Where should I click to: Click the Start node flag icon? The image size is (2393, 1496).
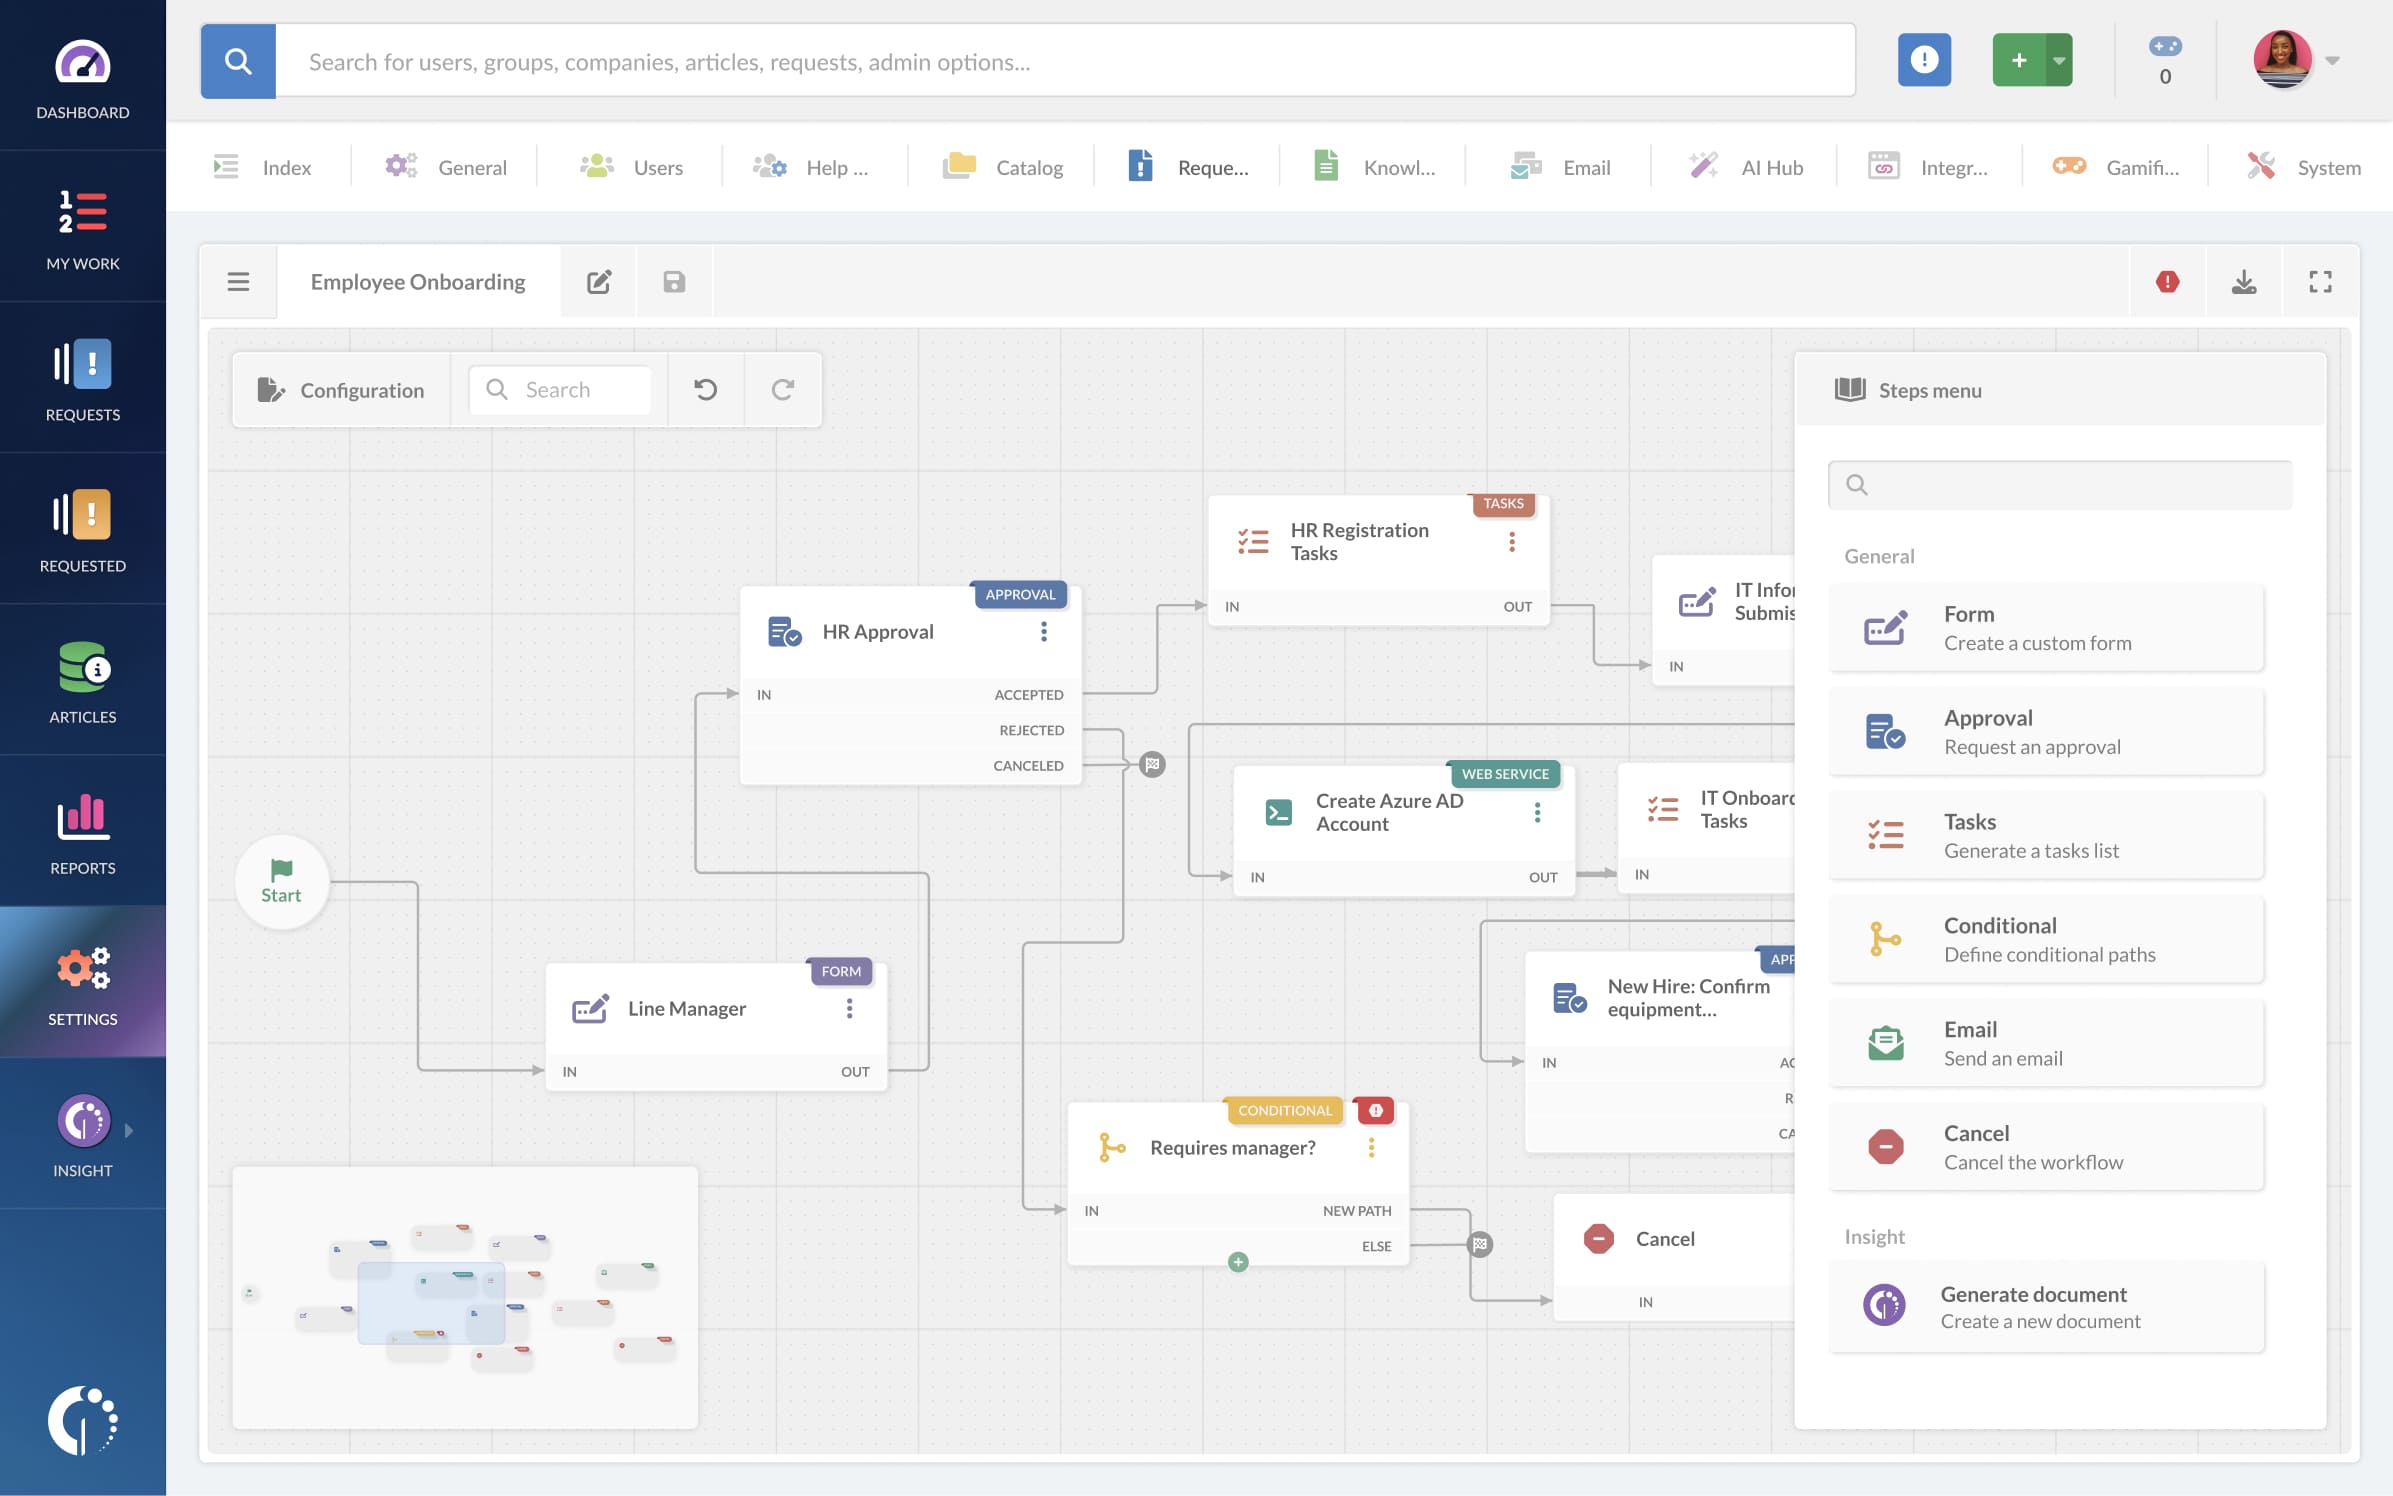281,867
